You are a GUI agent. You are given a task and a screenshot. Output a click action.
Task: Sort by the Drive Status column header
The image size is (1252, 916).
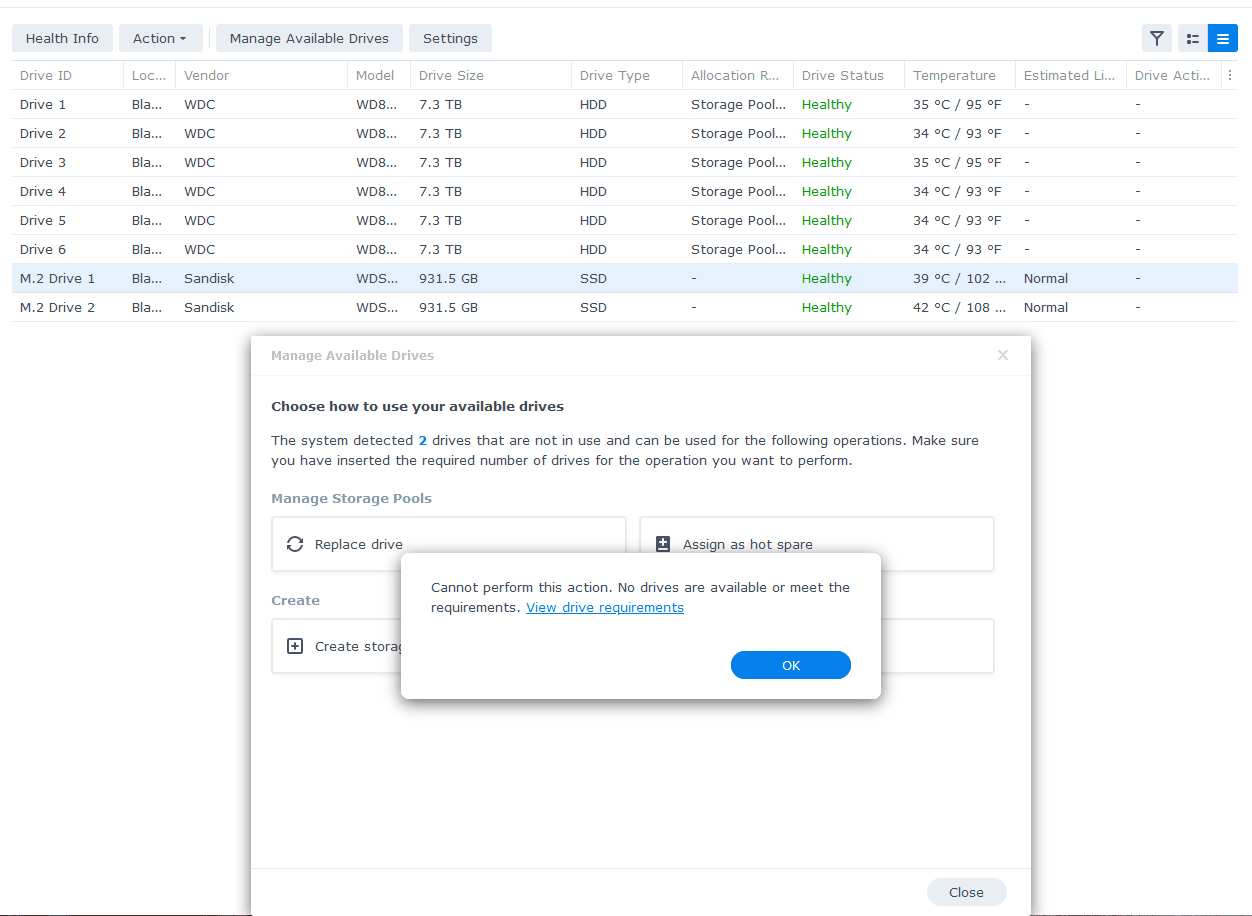coord(848,75)
